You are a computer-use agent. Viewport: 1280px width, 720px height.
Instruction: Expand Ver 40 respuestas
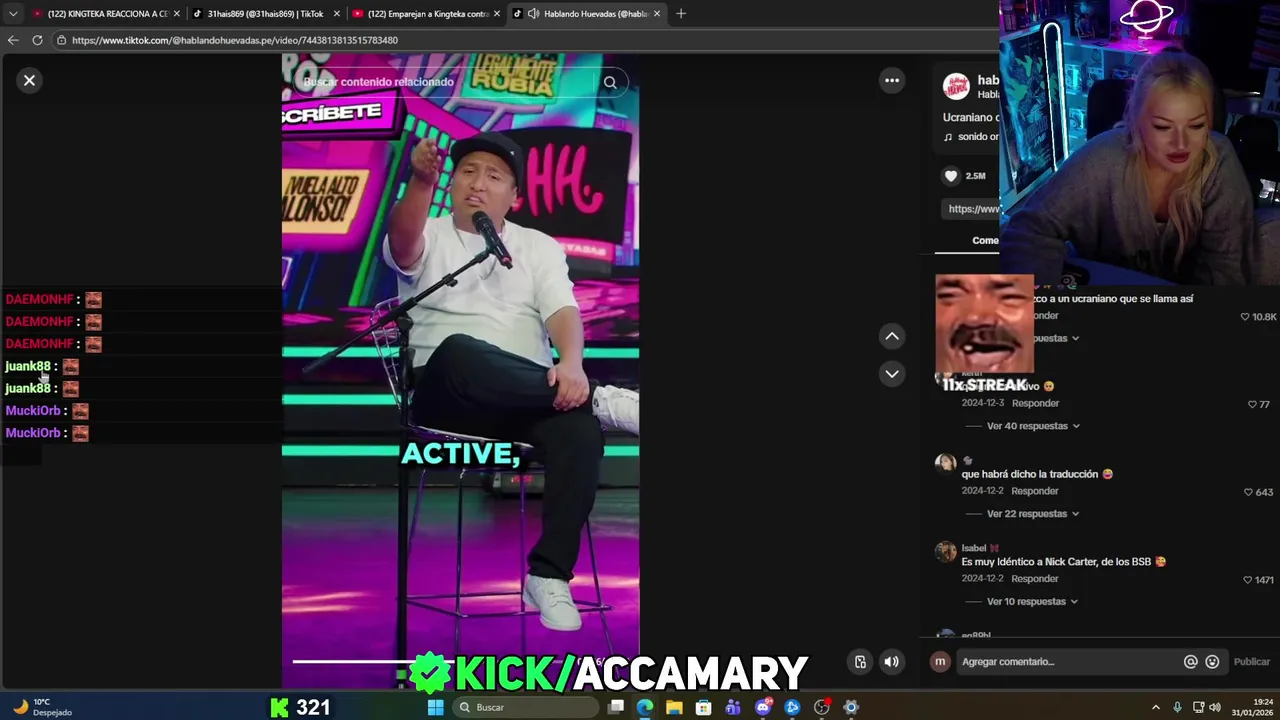pos(1033,426)
